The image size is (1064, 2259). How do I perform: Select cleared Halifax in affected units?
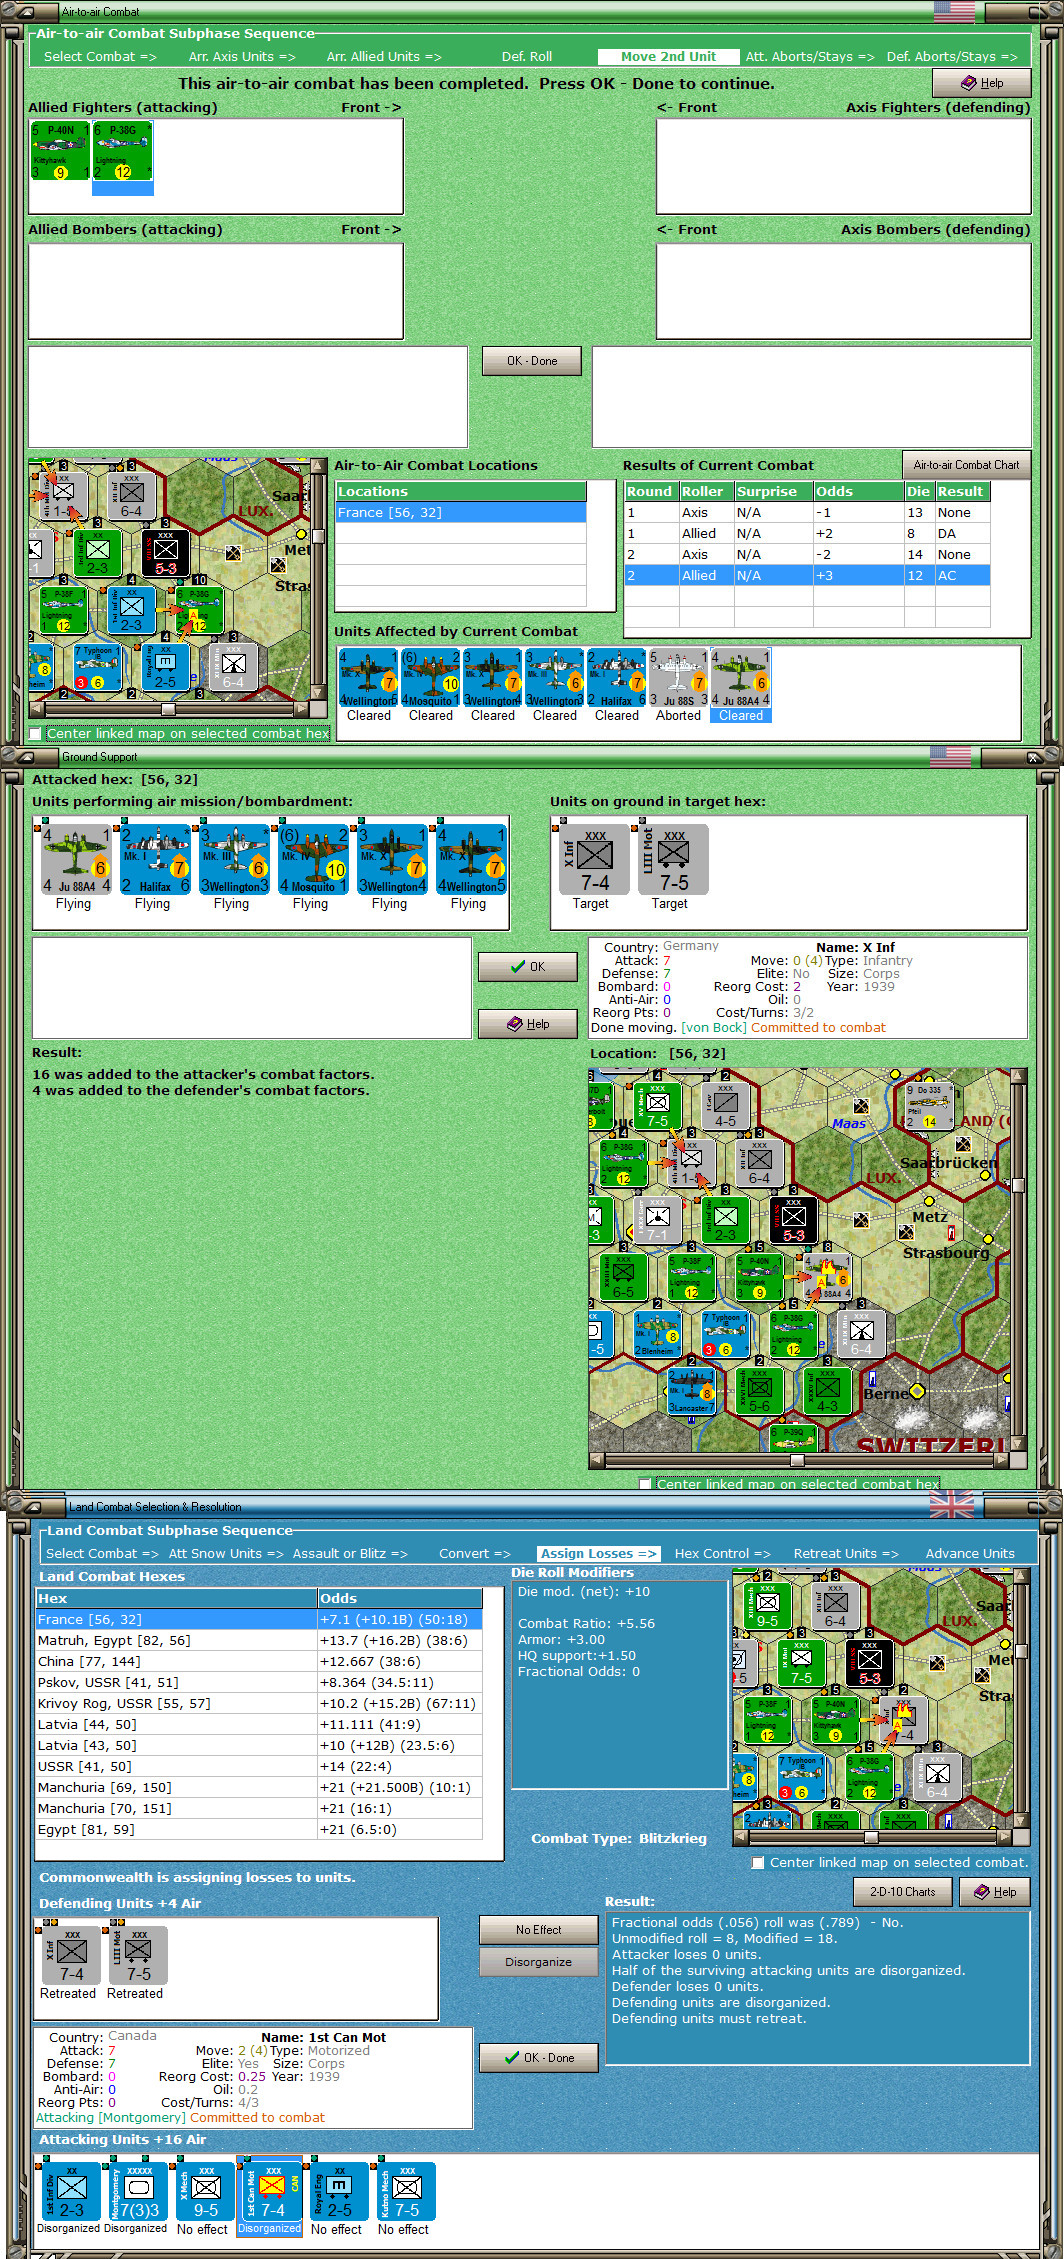[617, 678]
